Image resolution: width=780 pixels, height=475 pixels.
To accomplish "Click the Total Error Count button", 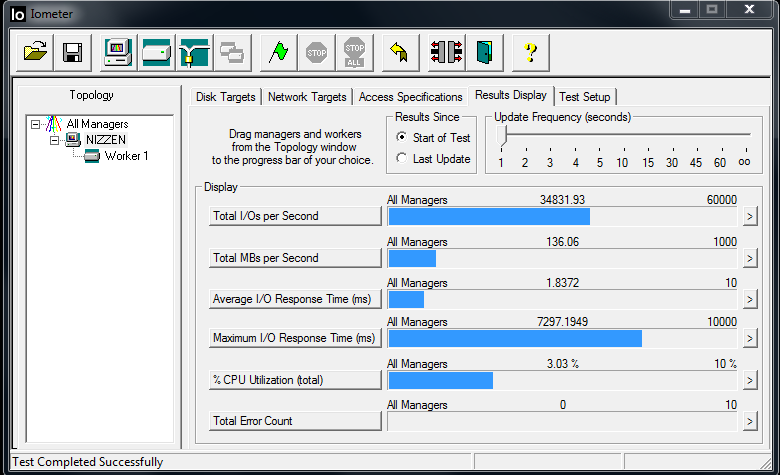I will 295,421.
